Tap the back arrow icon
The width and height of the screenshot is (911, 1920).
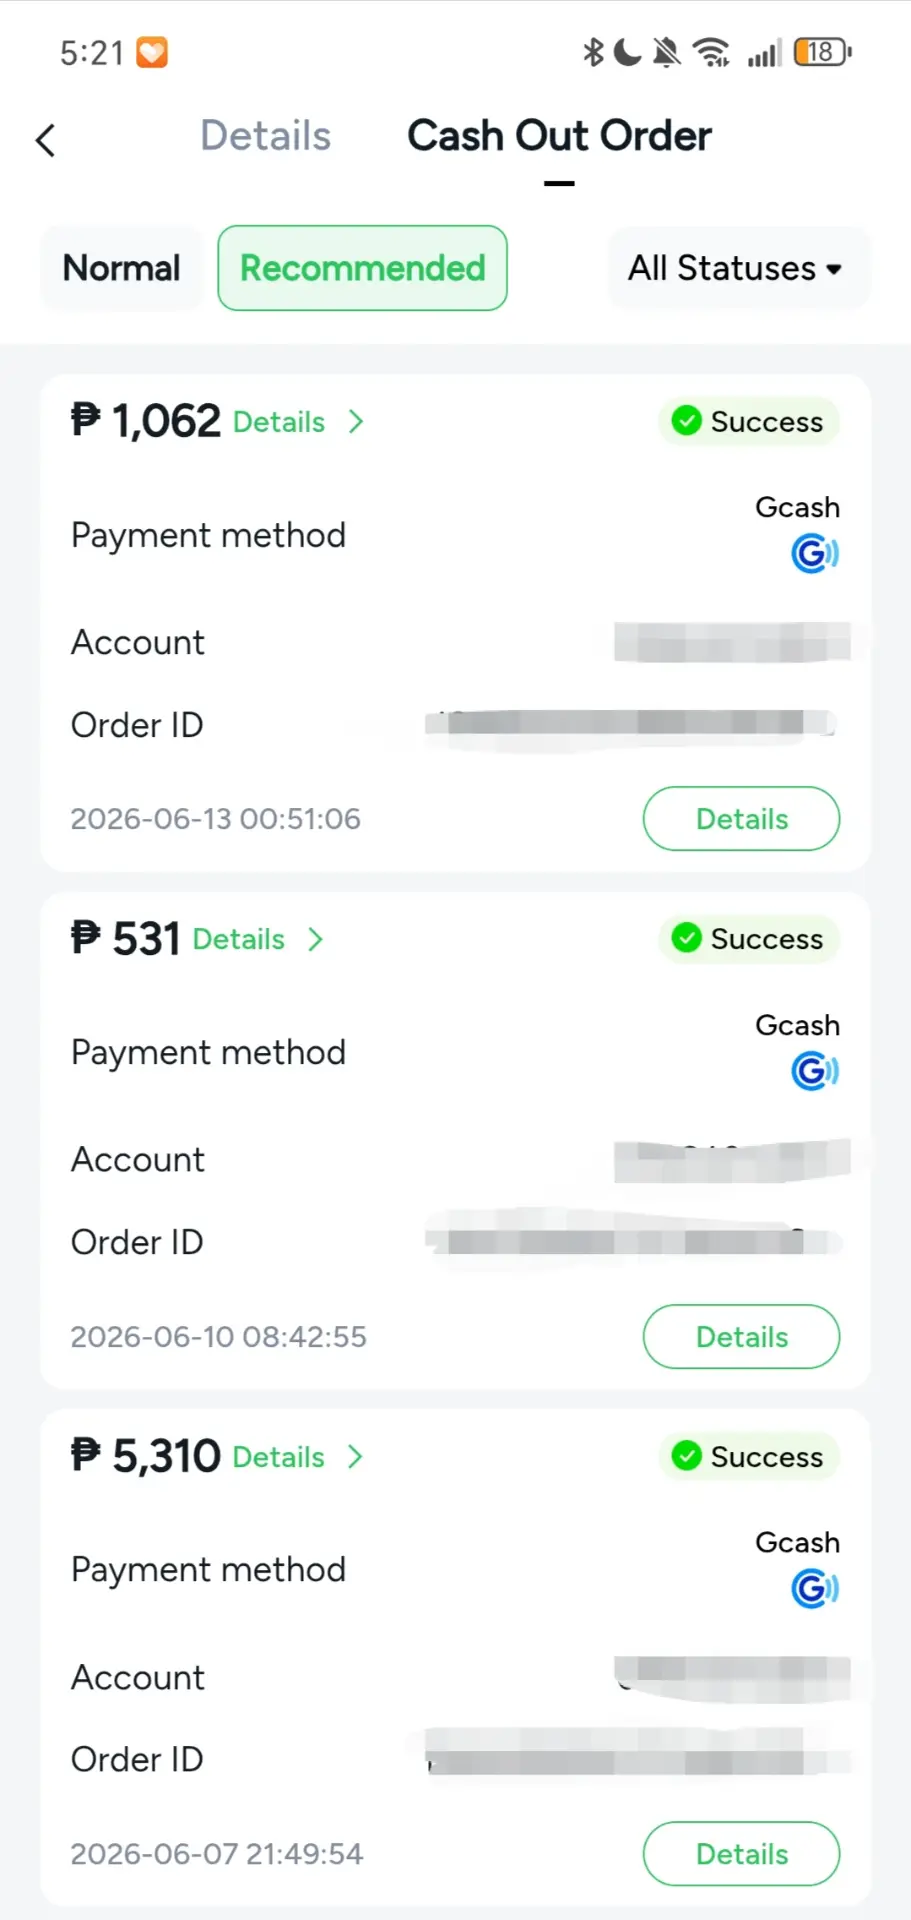45,140
